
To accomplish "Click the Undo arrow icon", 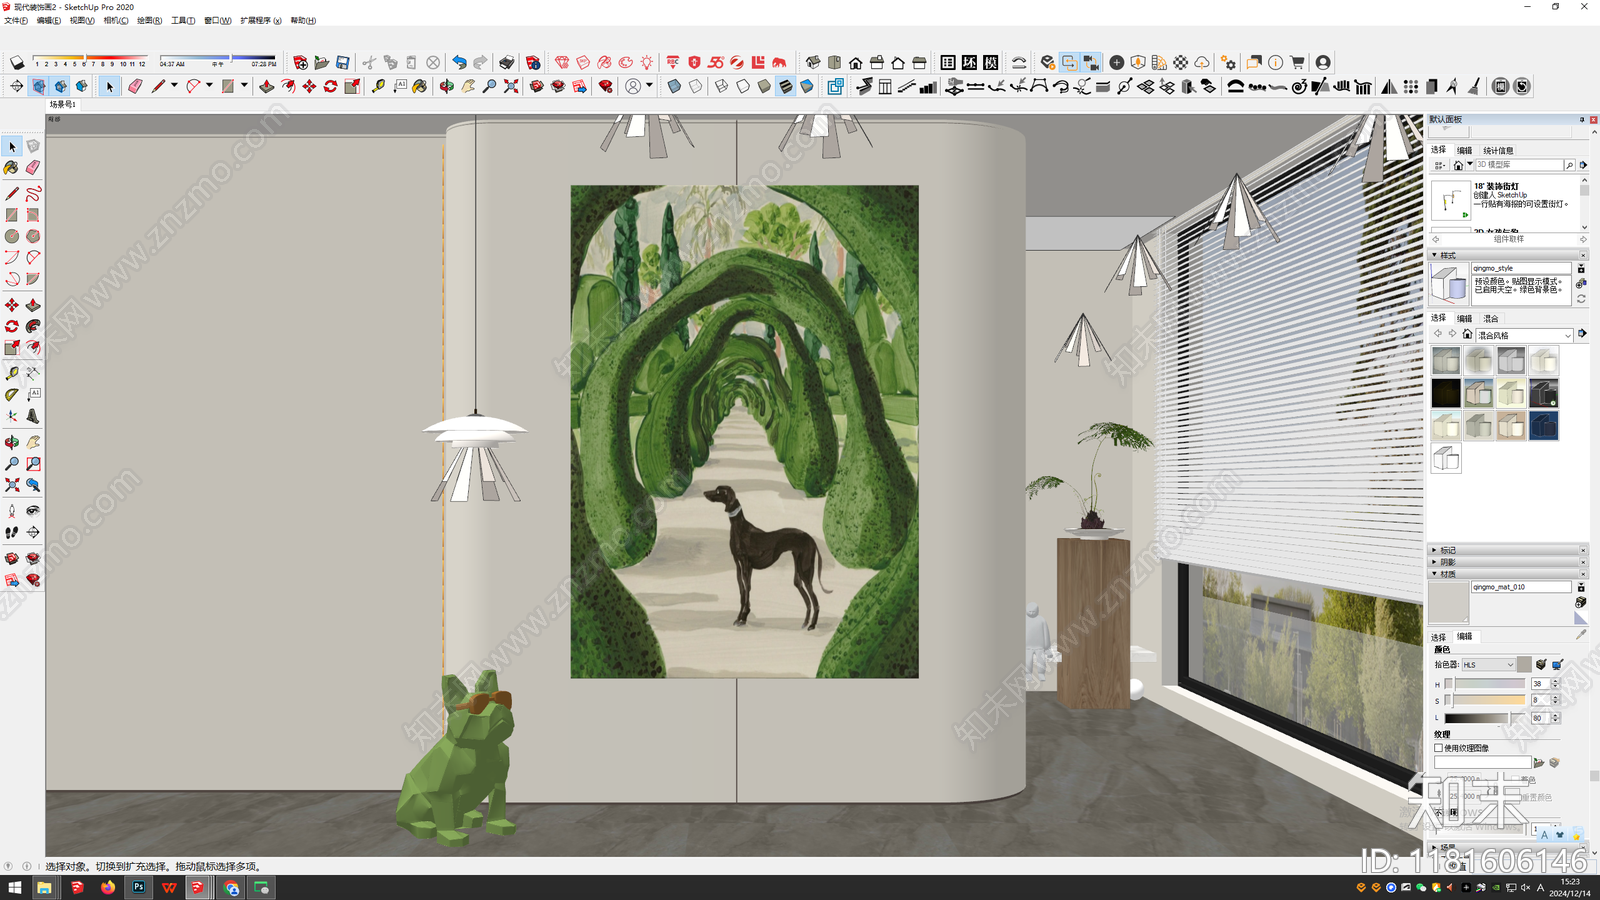I will click(459, 62).
